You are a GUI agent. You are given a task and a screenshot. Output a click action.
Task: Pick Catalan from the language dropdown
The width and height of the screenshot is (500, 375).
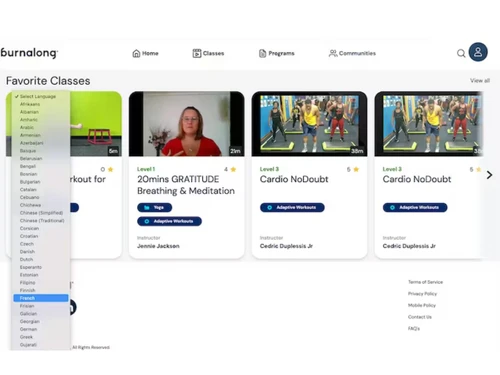click(41, 189)
